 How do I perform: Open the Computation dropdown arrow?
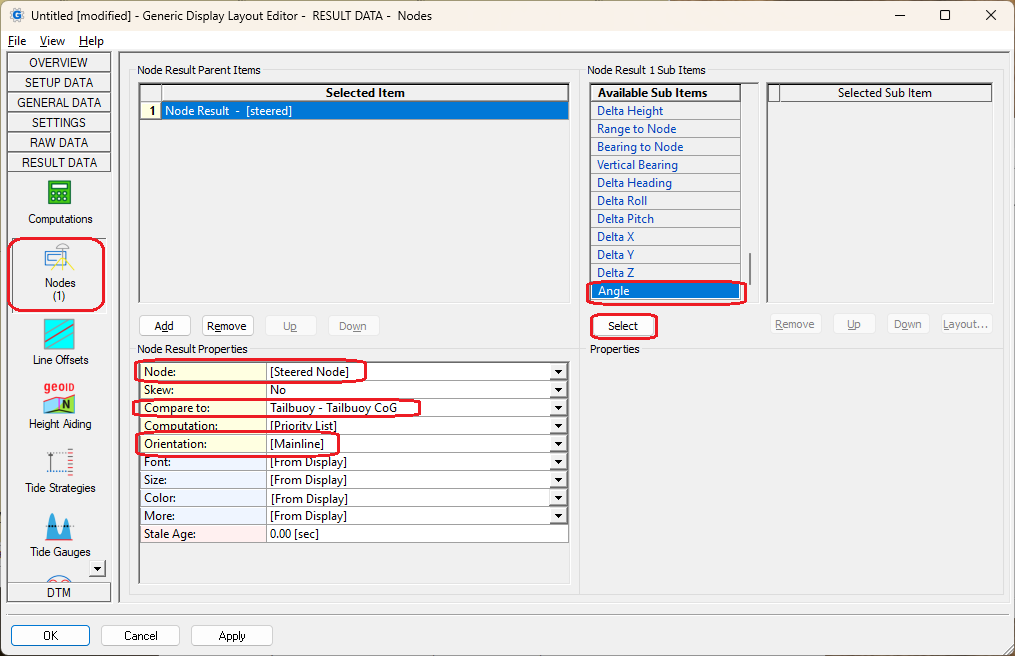coord(558,426)
